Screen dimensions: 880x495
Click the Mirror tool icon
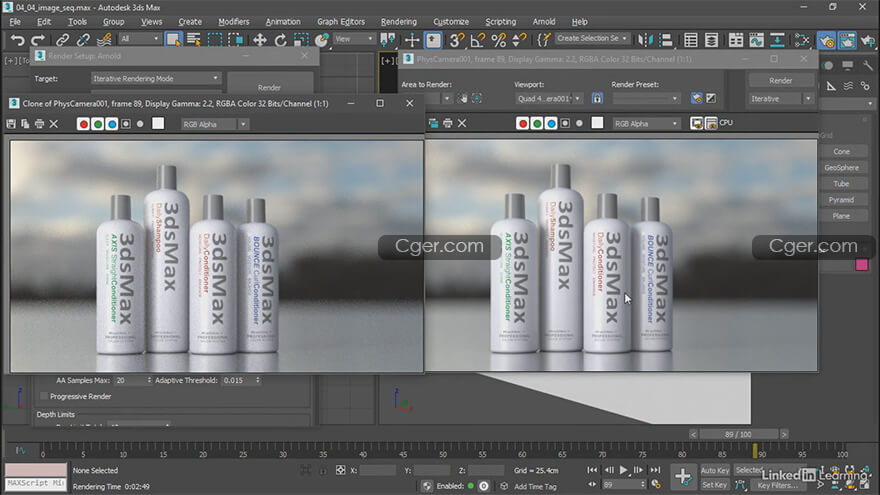tap(645, 40)
